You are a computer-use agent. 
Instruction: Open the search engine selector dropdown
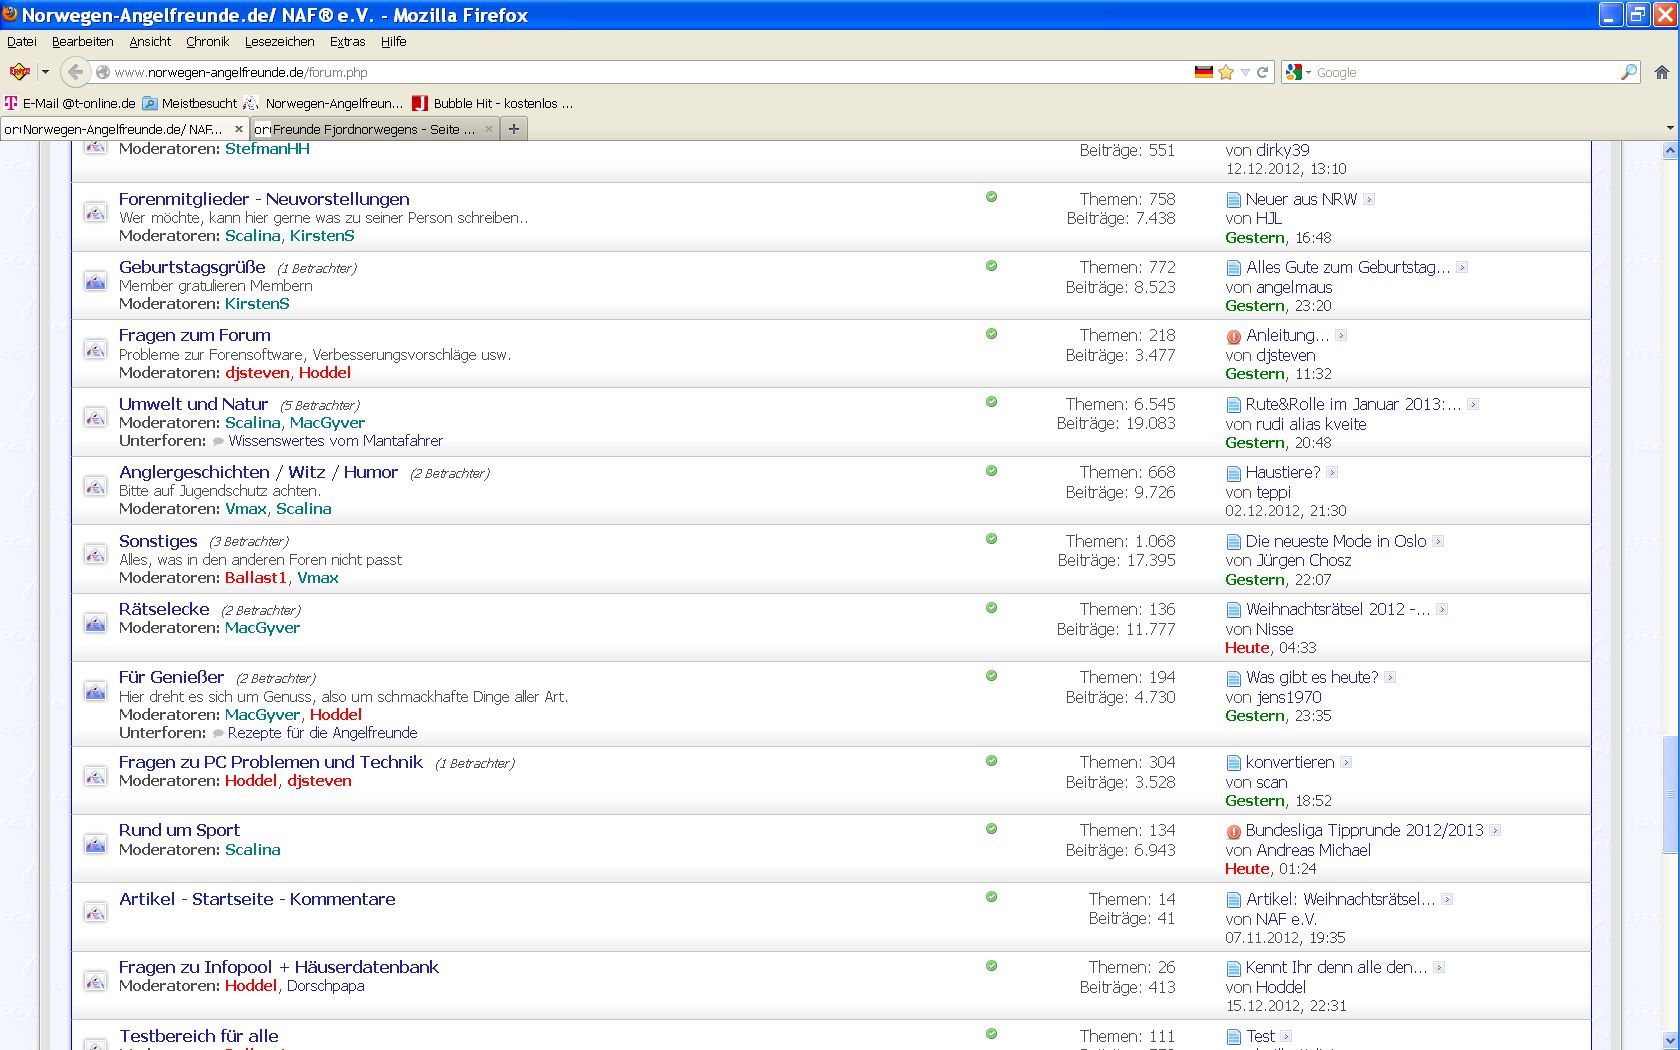tap(1298, 72)
